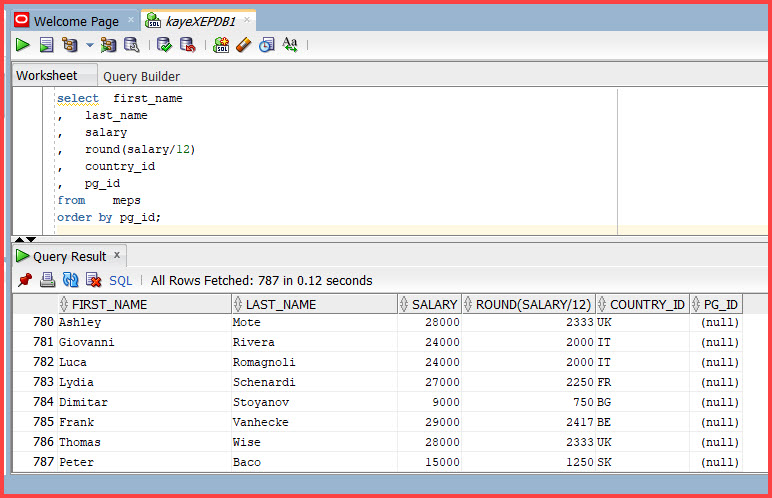Select the 'FR' country cell for Lydia

643,382
